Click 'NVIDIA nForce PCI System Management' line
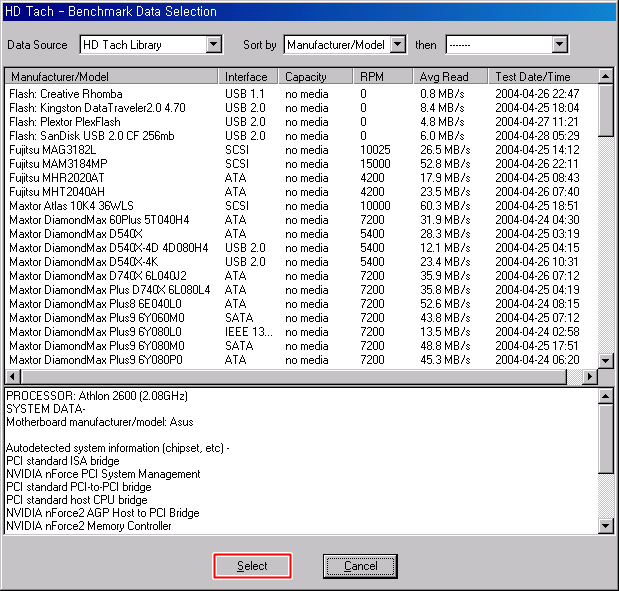Viewport: 619px width, 591px height. pos(103,474)
